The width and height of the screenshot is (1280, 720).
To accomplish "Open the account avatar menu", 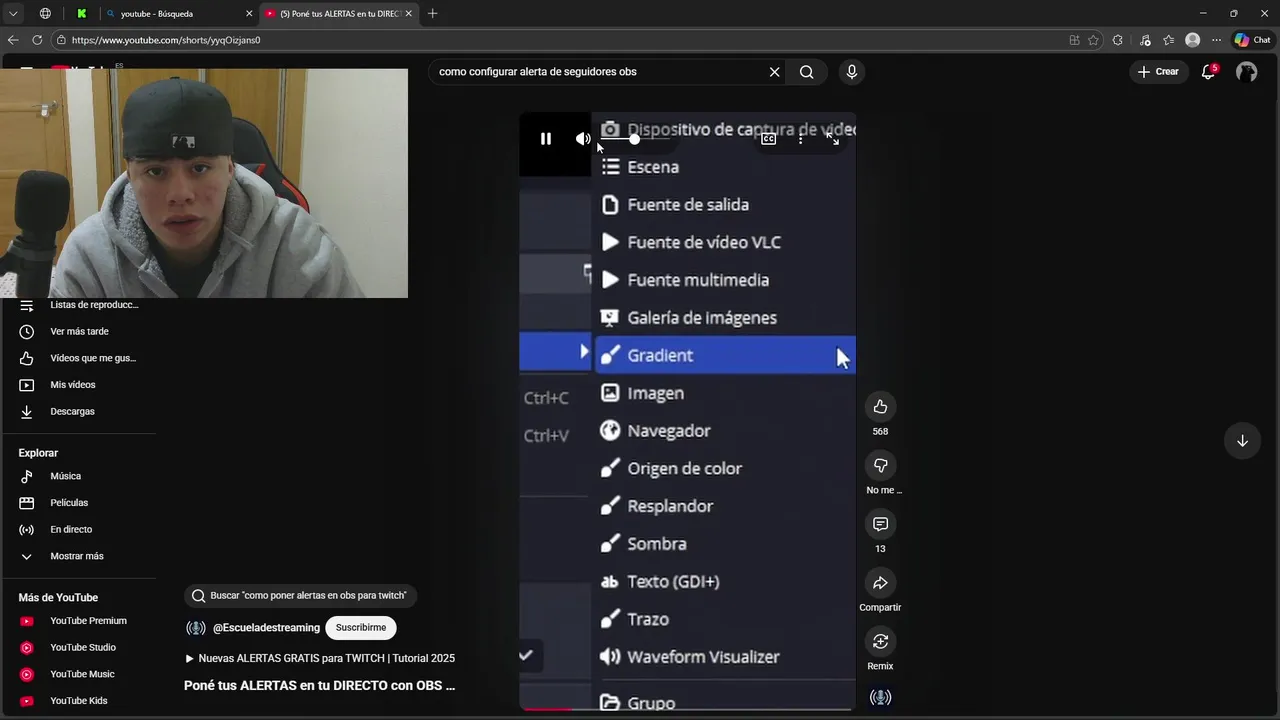I will point(1246,72).
